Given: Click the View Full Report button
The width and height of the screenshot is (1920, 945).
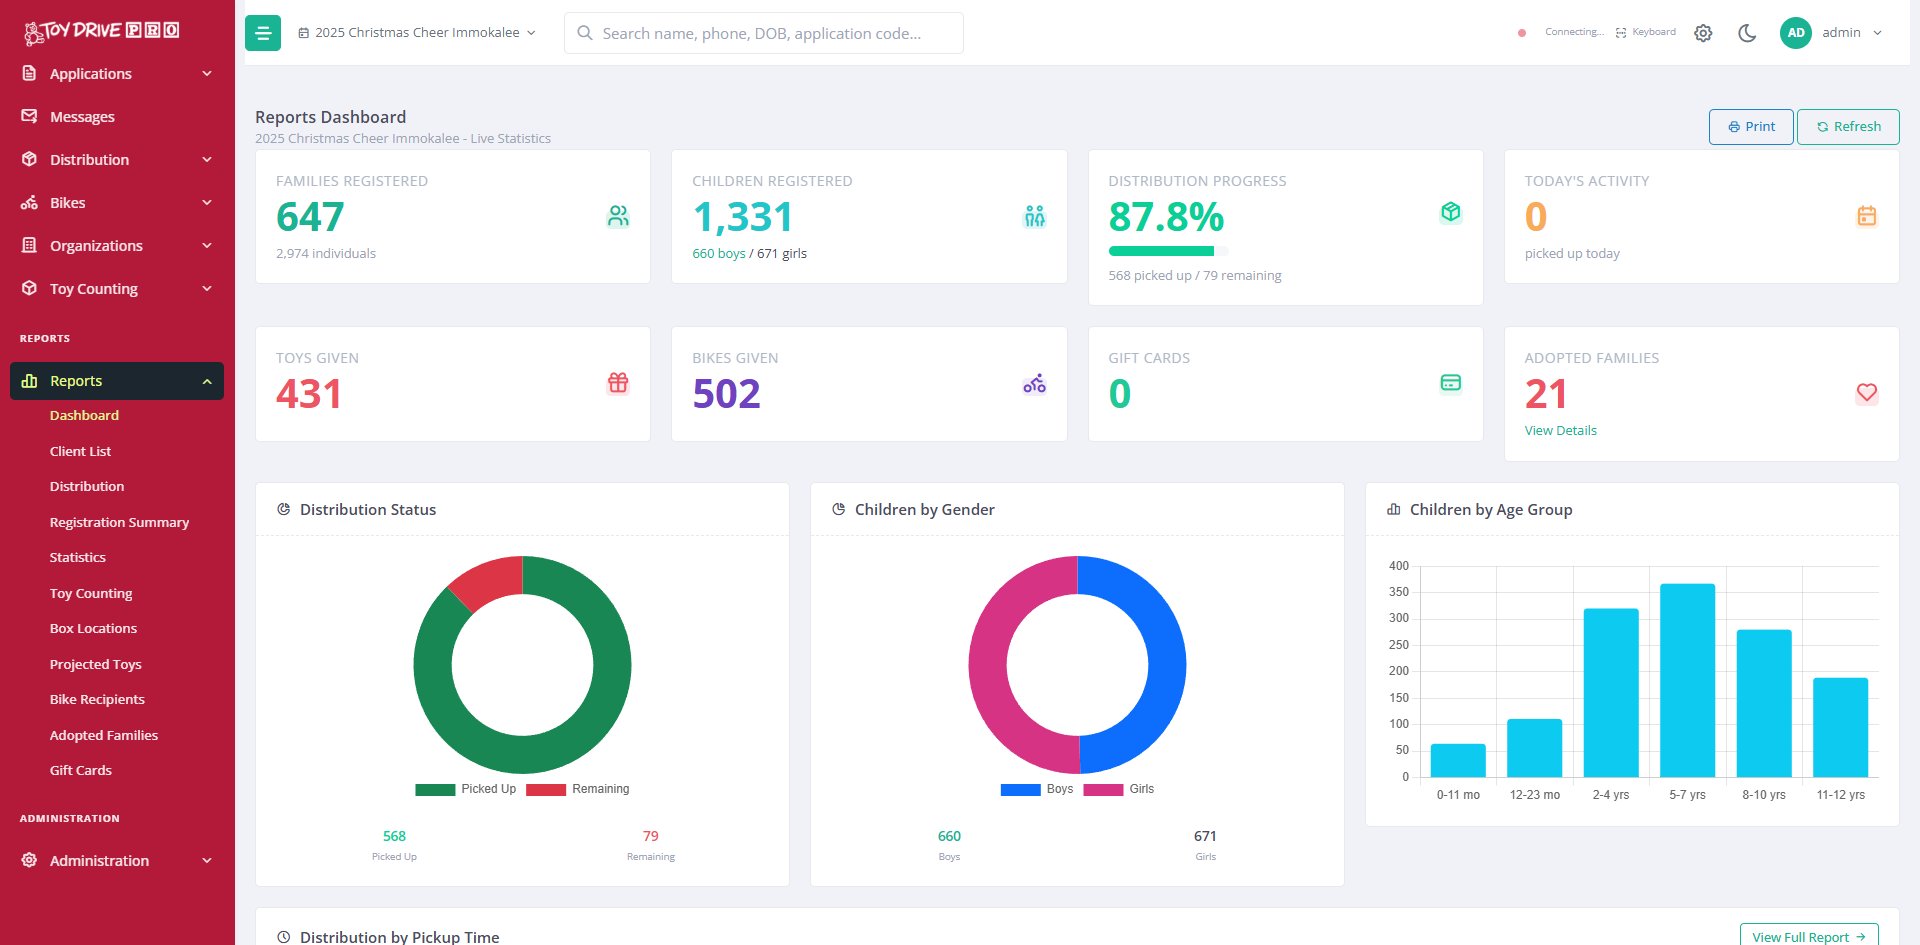Looking at the screenshot, I should [1809, 936].
